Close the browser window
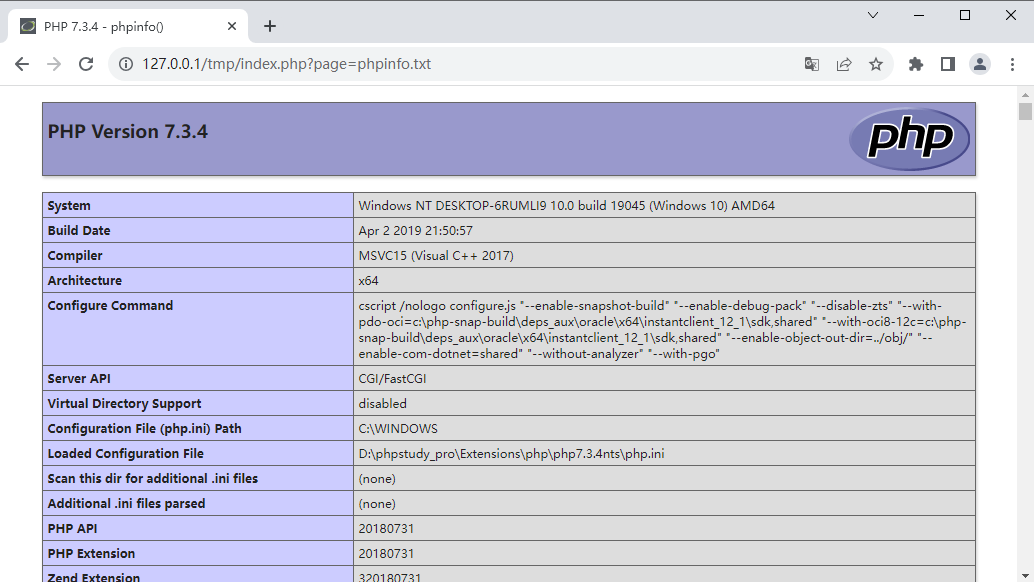Screen dimensions: 1034x582 1010,15
